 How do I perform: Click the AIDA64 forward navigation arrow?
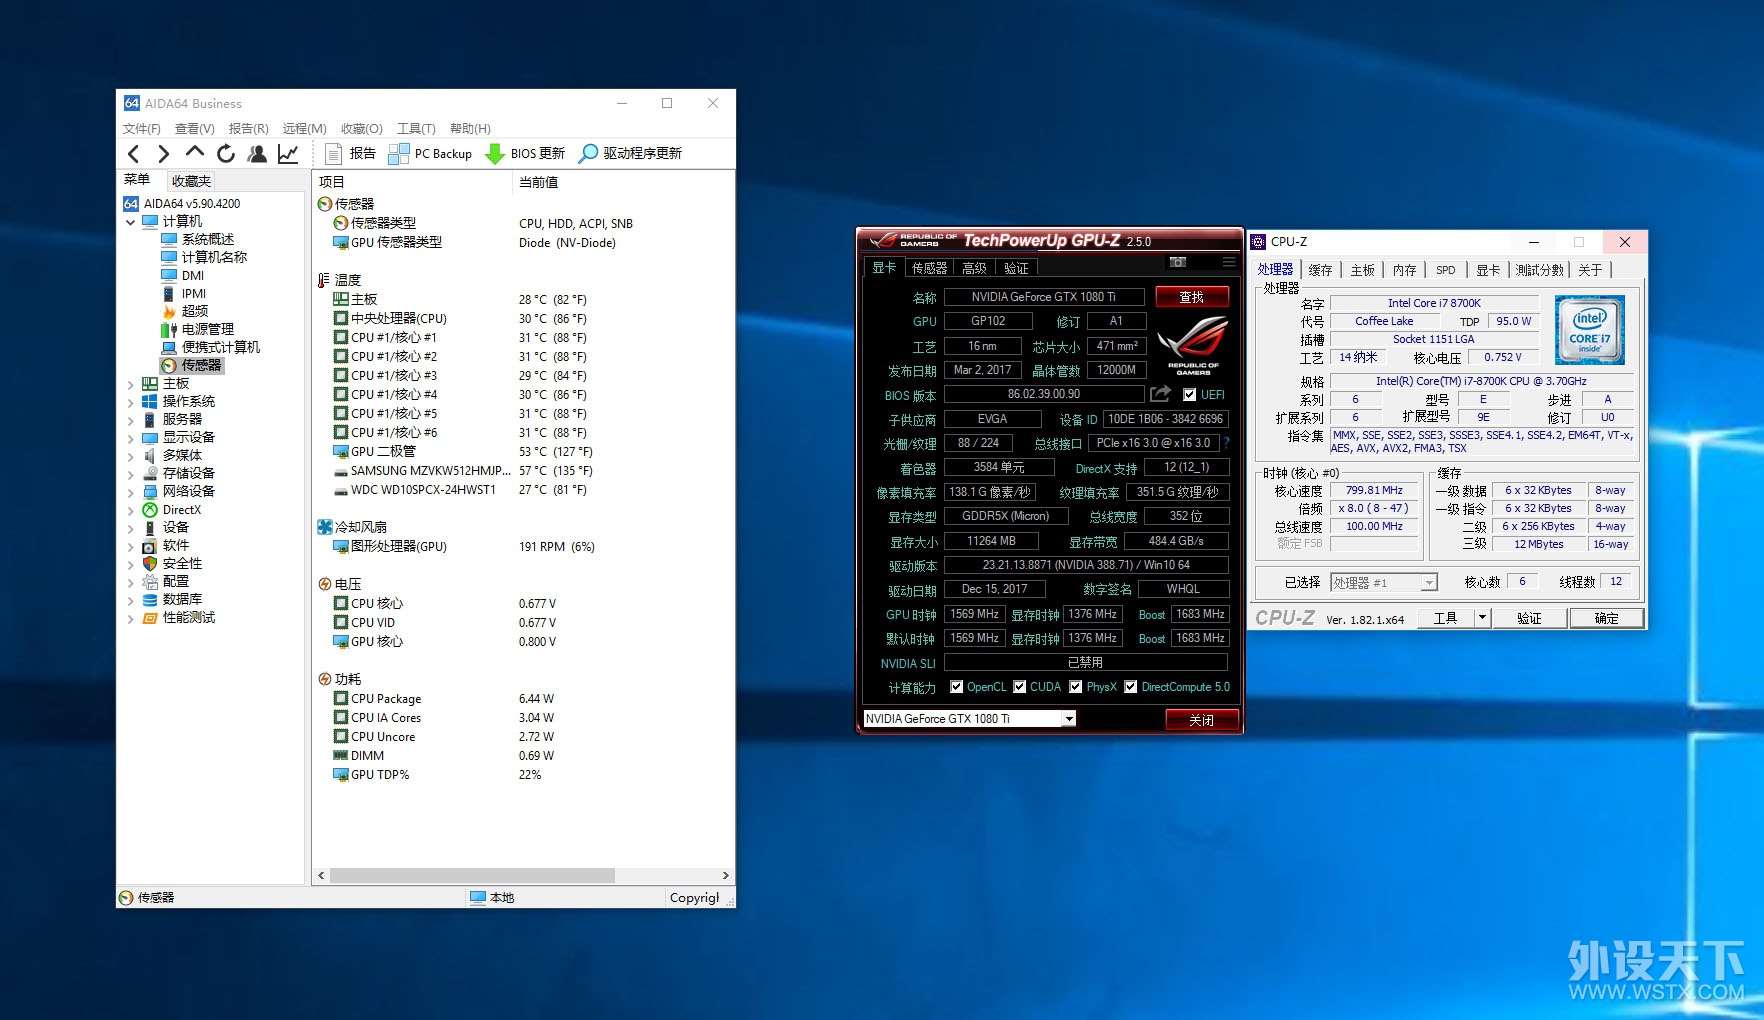164,153
